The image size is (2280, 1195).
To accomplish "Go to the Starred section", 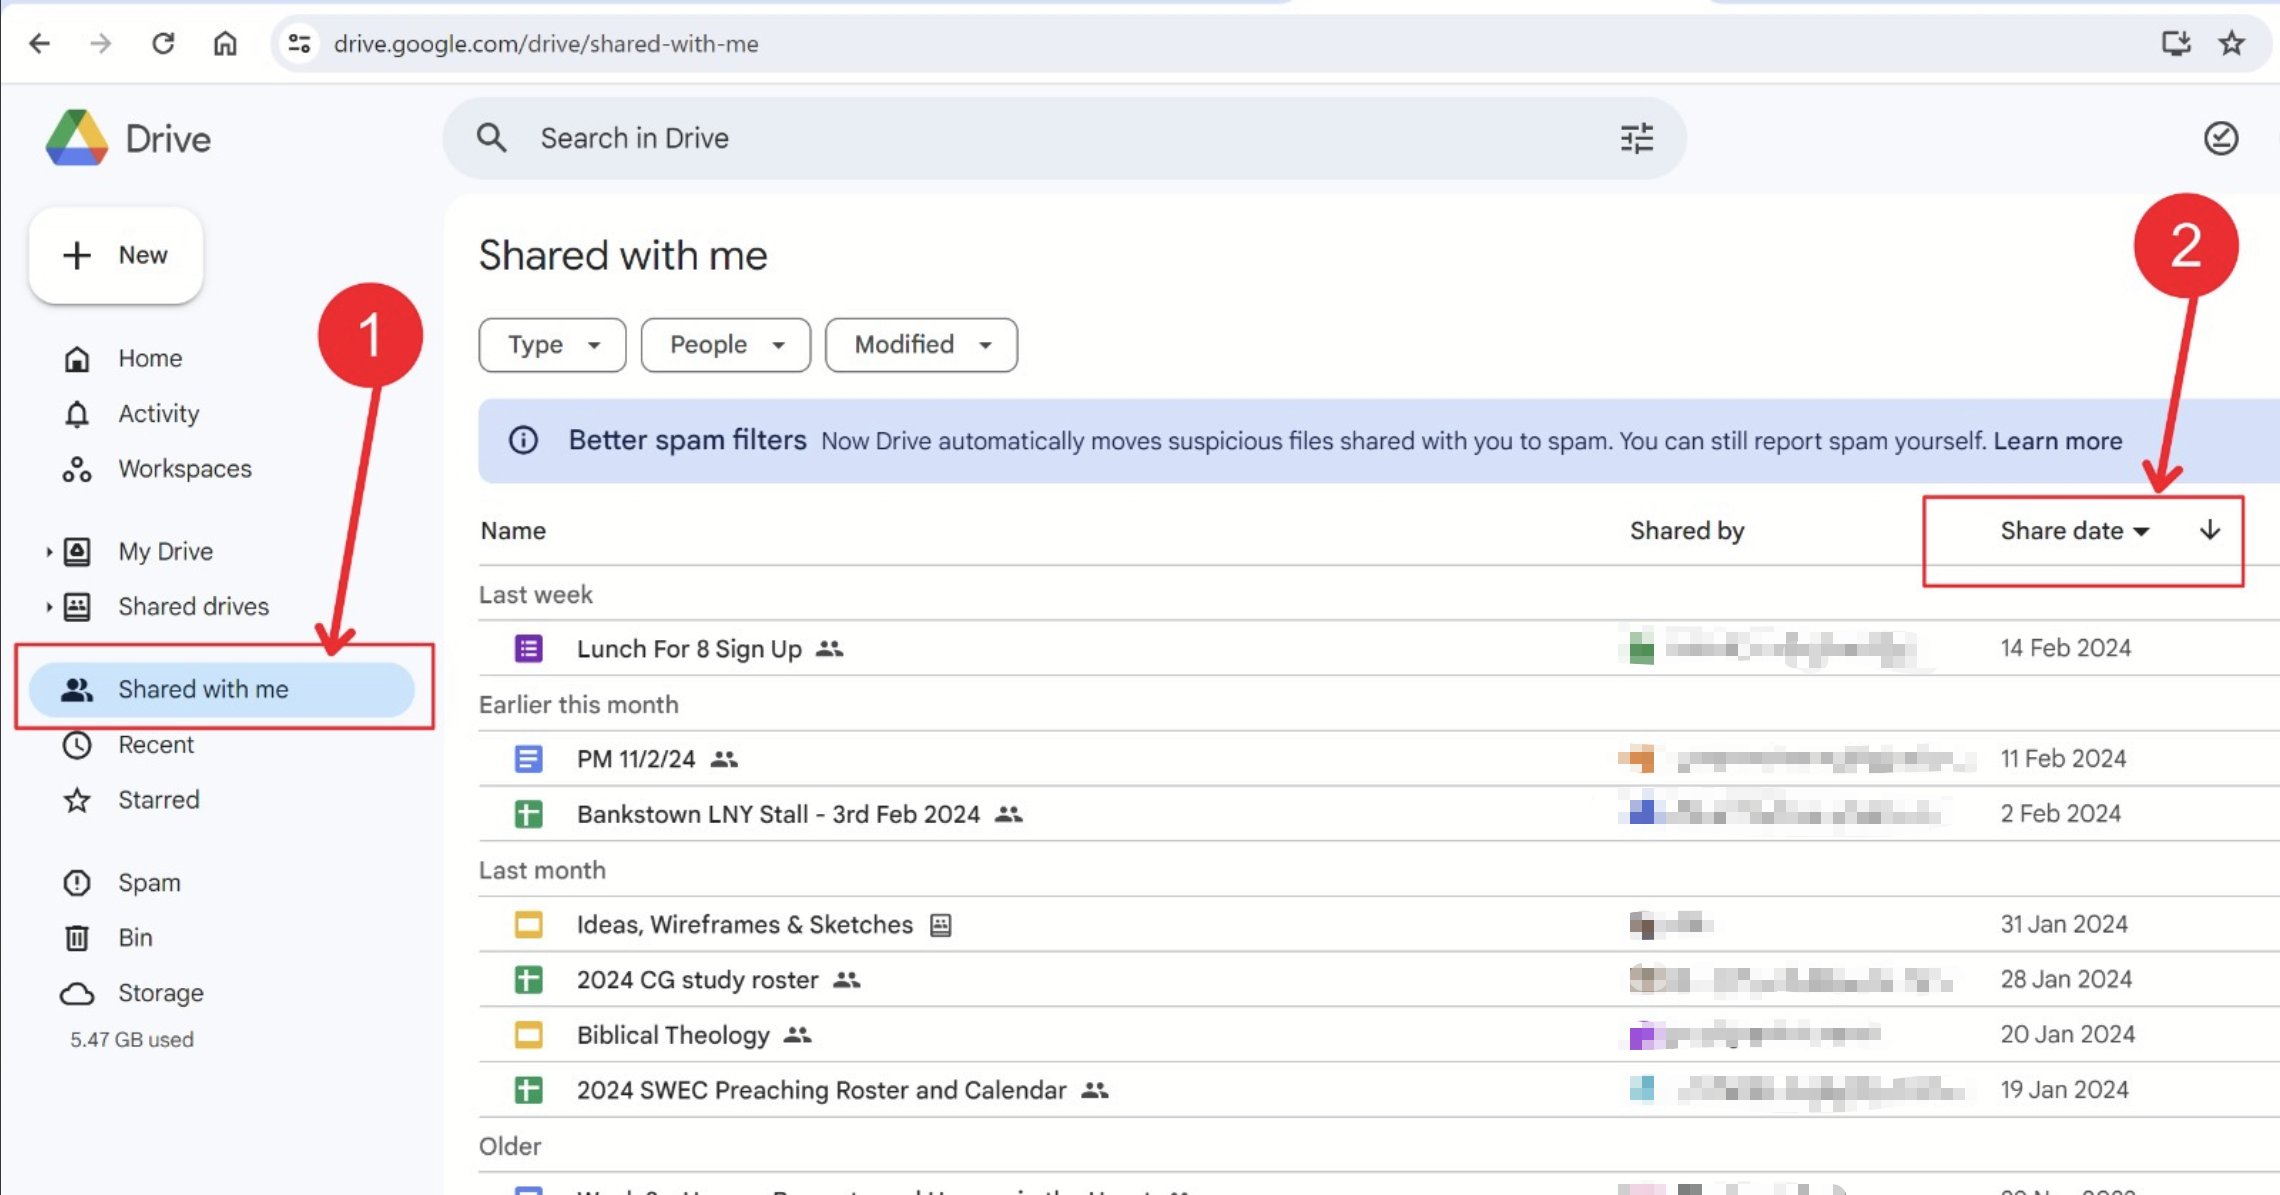I will pyautogui.click(x=158, y=800).
